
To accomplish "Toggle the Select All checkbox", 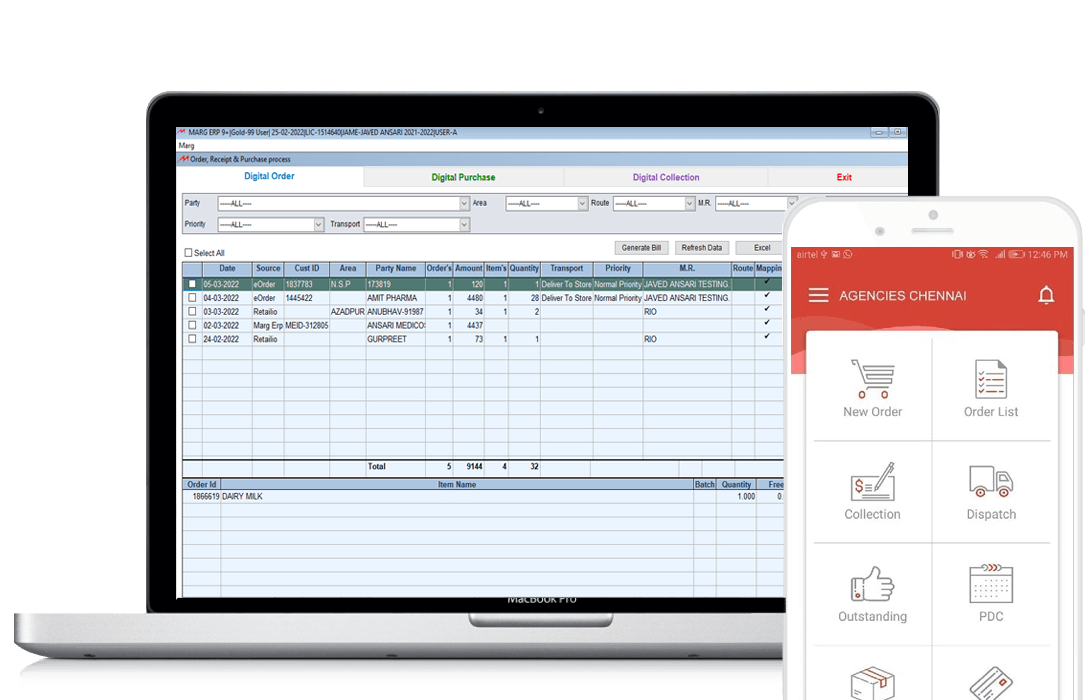I will click(188, 253).
